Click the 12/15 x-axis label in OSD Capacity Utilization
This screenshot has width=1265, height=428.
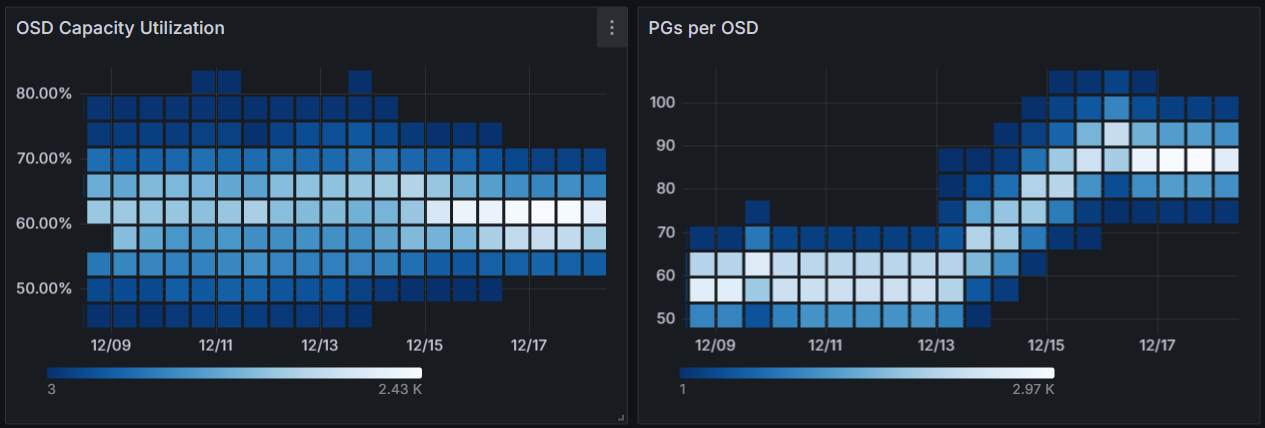click(424, 345)
